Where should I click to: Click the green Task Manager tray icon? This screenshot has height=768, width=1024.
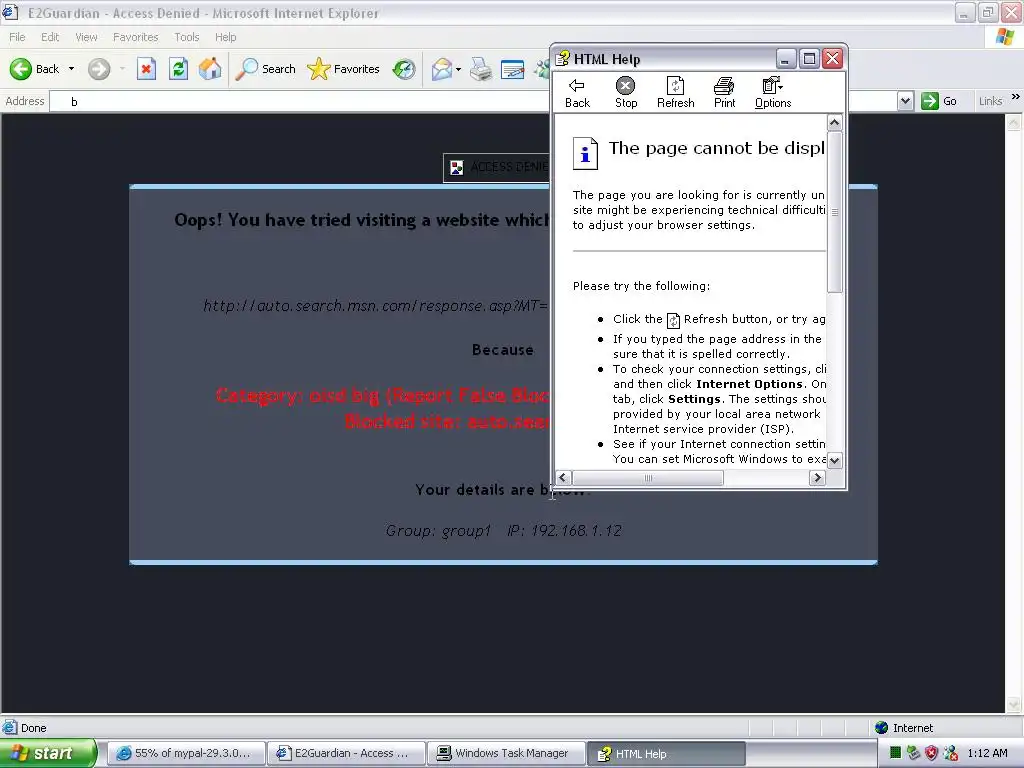[895, 753]
